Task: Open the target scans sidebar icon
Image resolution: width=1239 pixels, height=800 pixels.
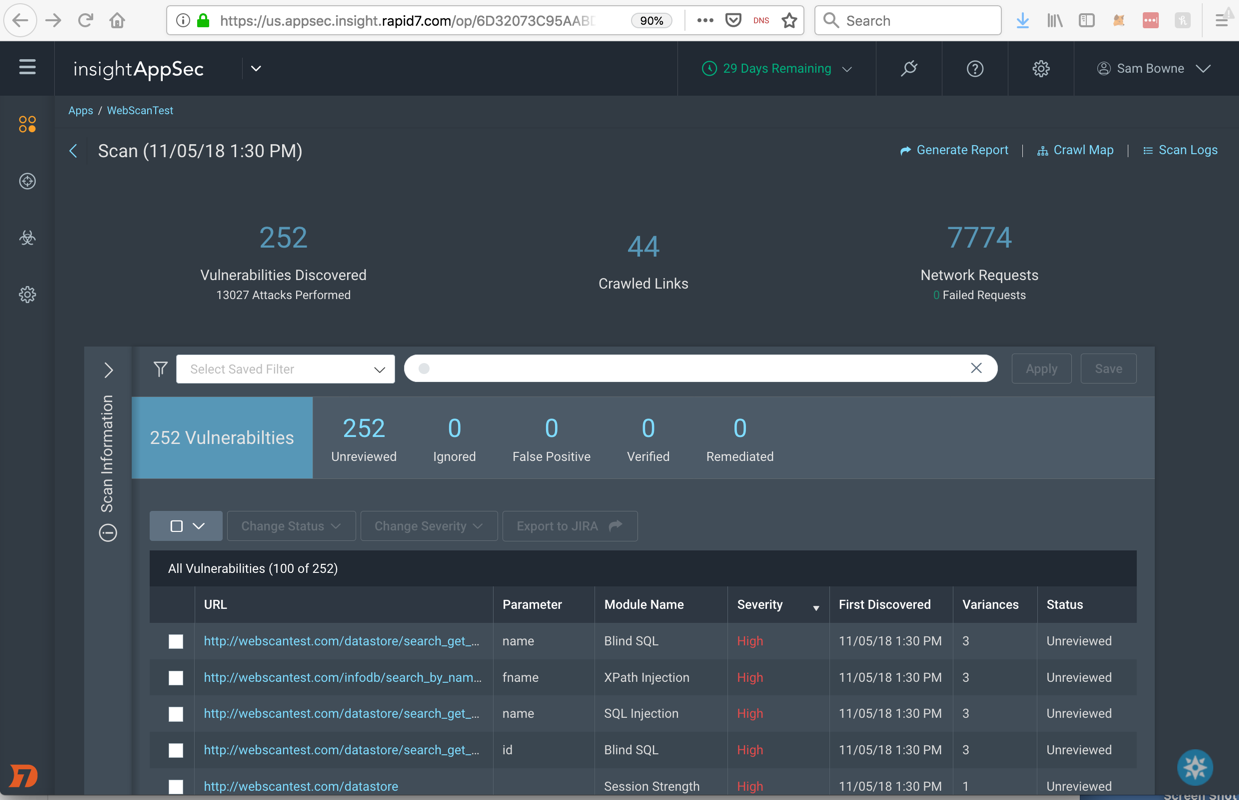Action: coord(27,181)
